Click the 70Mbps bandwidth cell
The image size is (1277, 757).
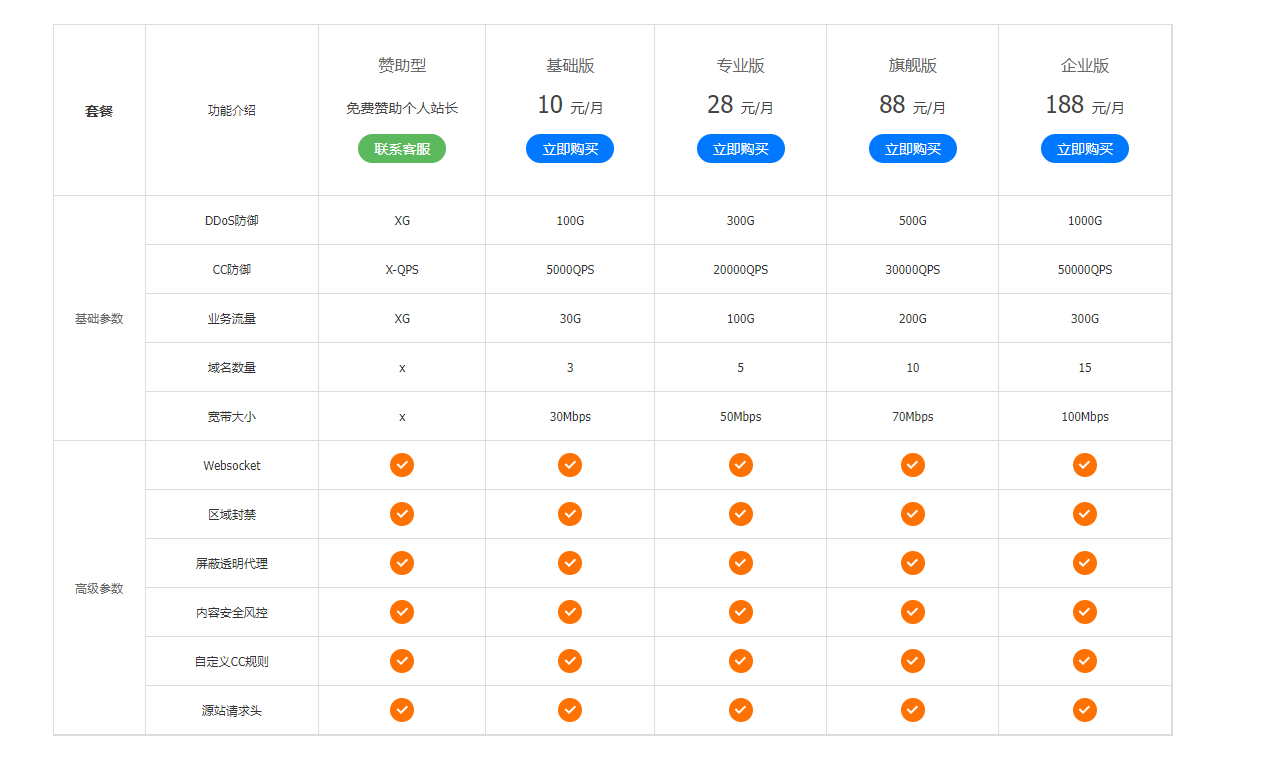pos(913,417)
